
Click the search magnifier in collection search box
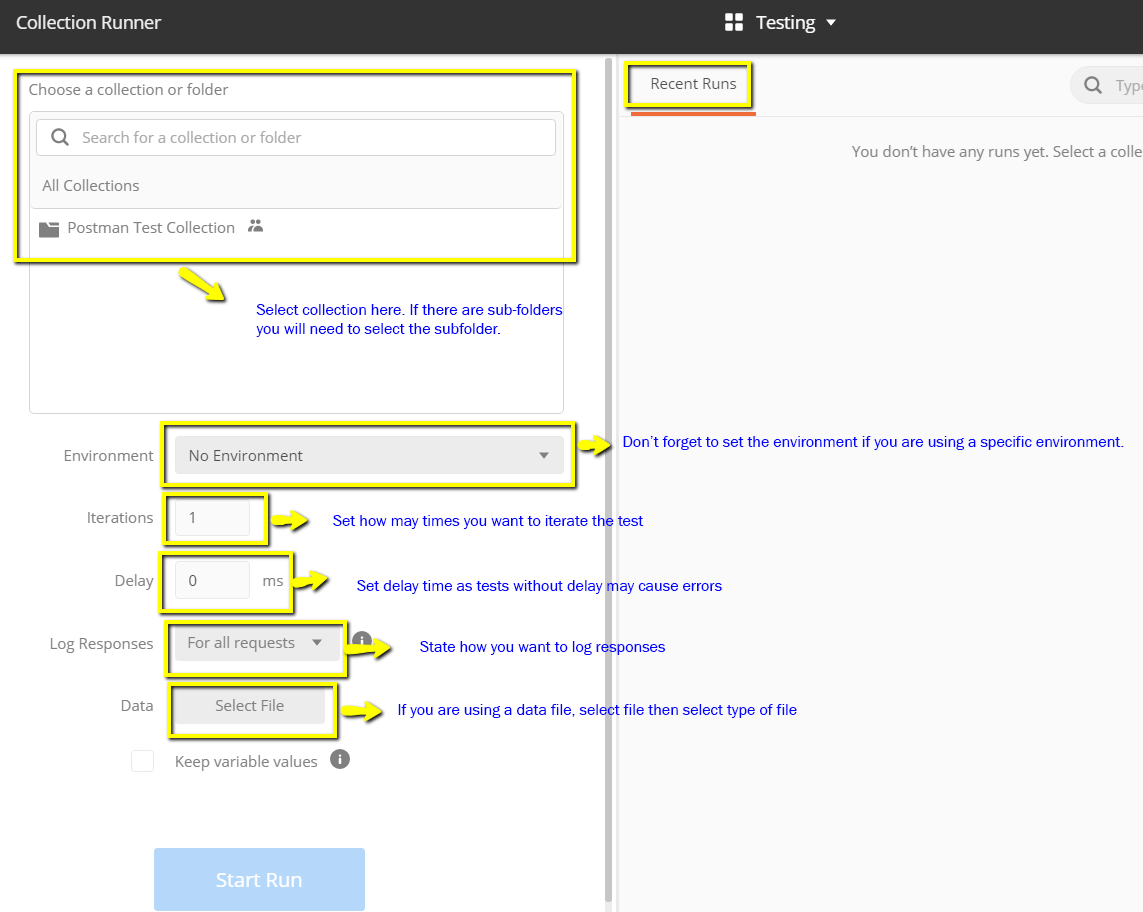click(x=61, y=137)
